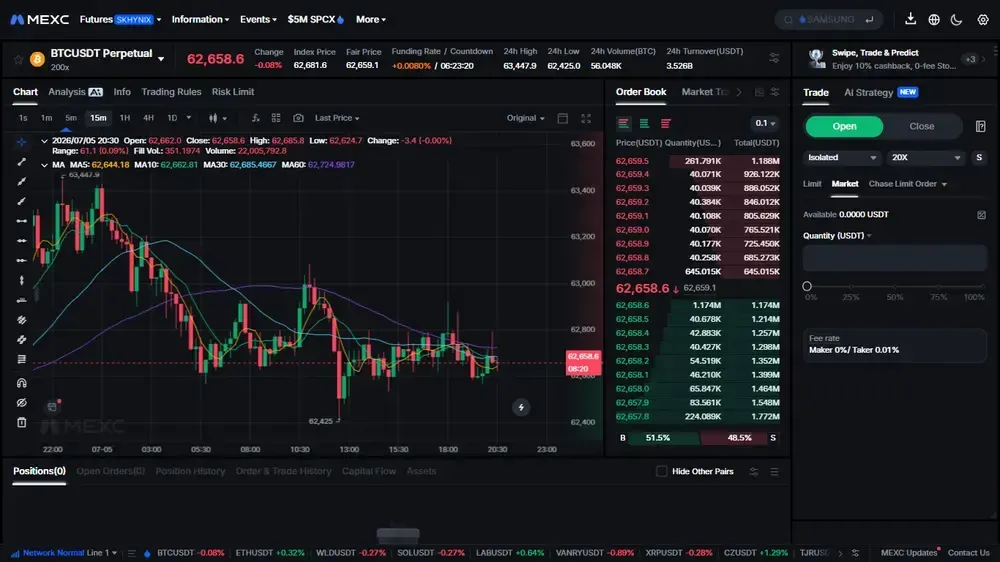Open the $5M SPCX promotion link
The width and height of the screenshot is (1000, 562).
point(316,20)
